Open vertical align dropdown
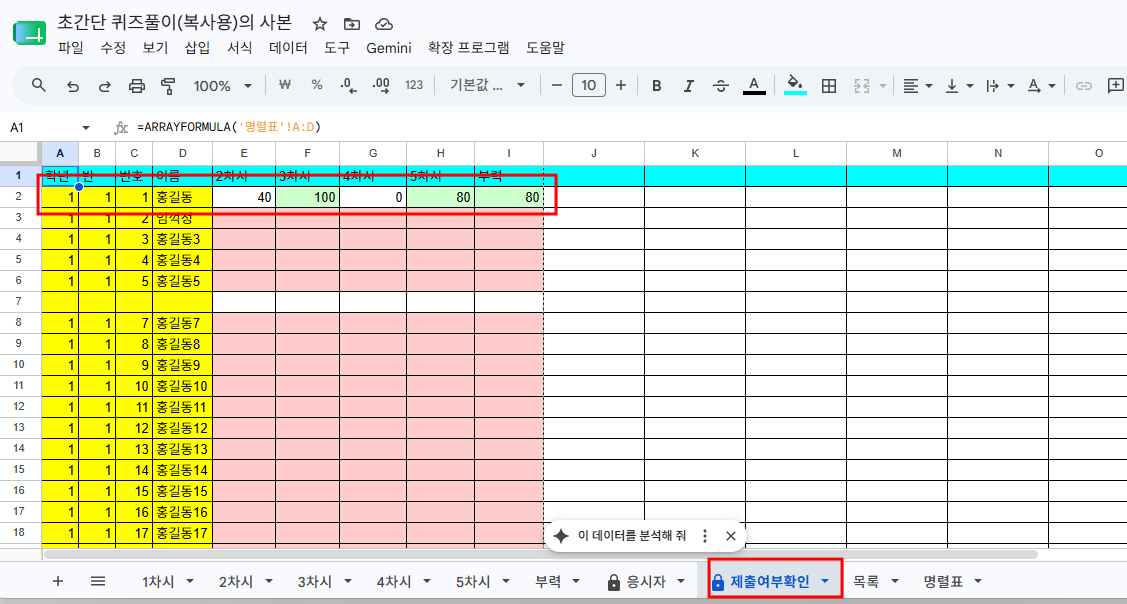Image resolution: width=1127 pixels, height=604 pixels. tap(960, 86)
